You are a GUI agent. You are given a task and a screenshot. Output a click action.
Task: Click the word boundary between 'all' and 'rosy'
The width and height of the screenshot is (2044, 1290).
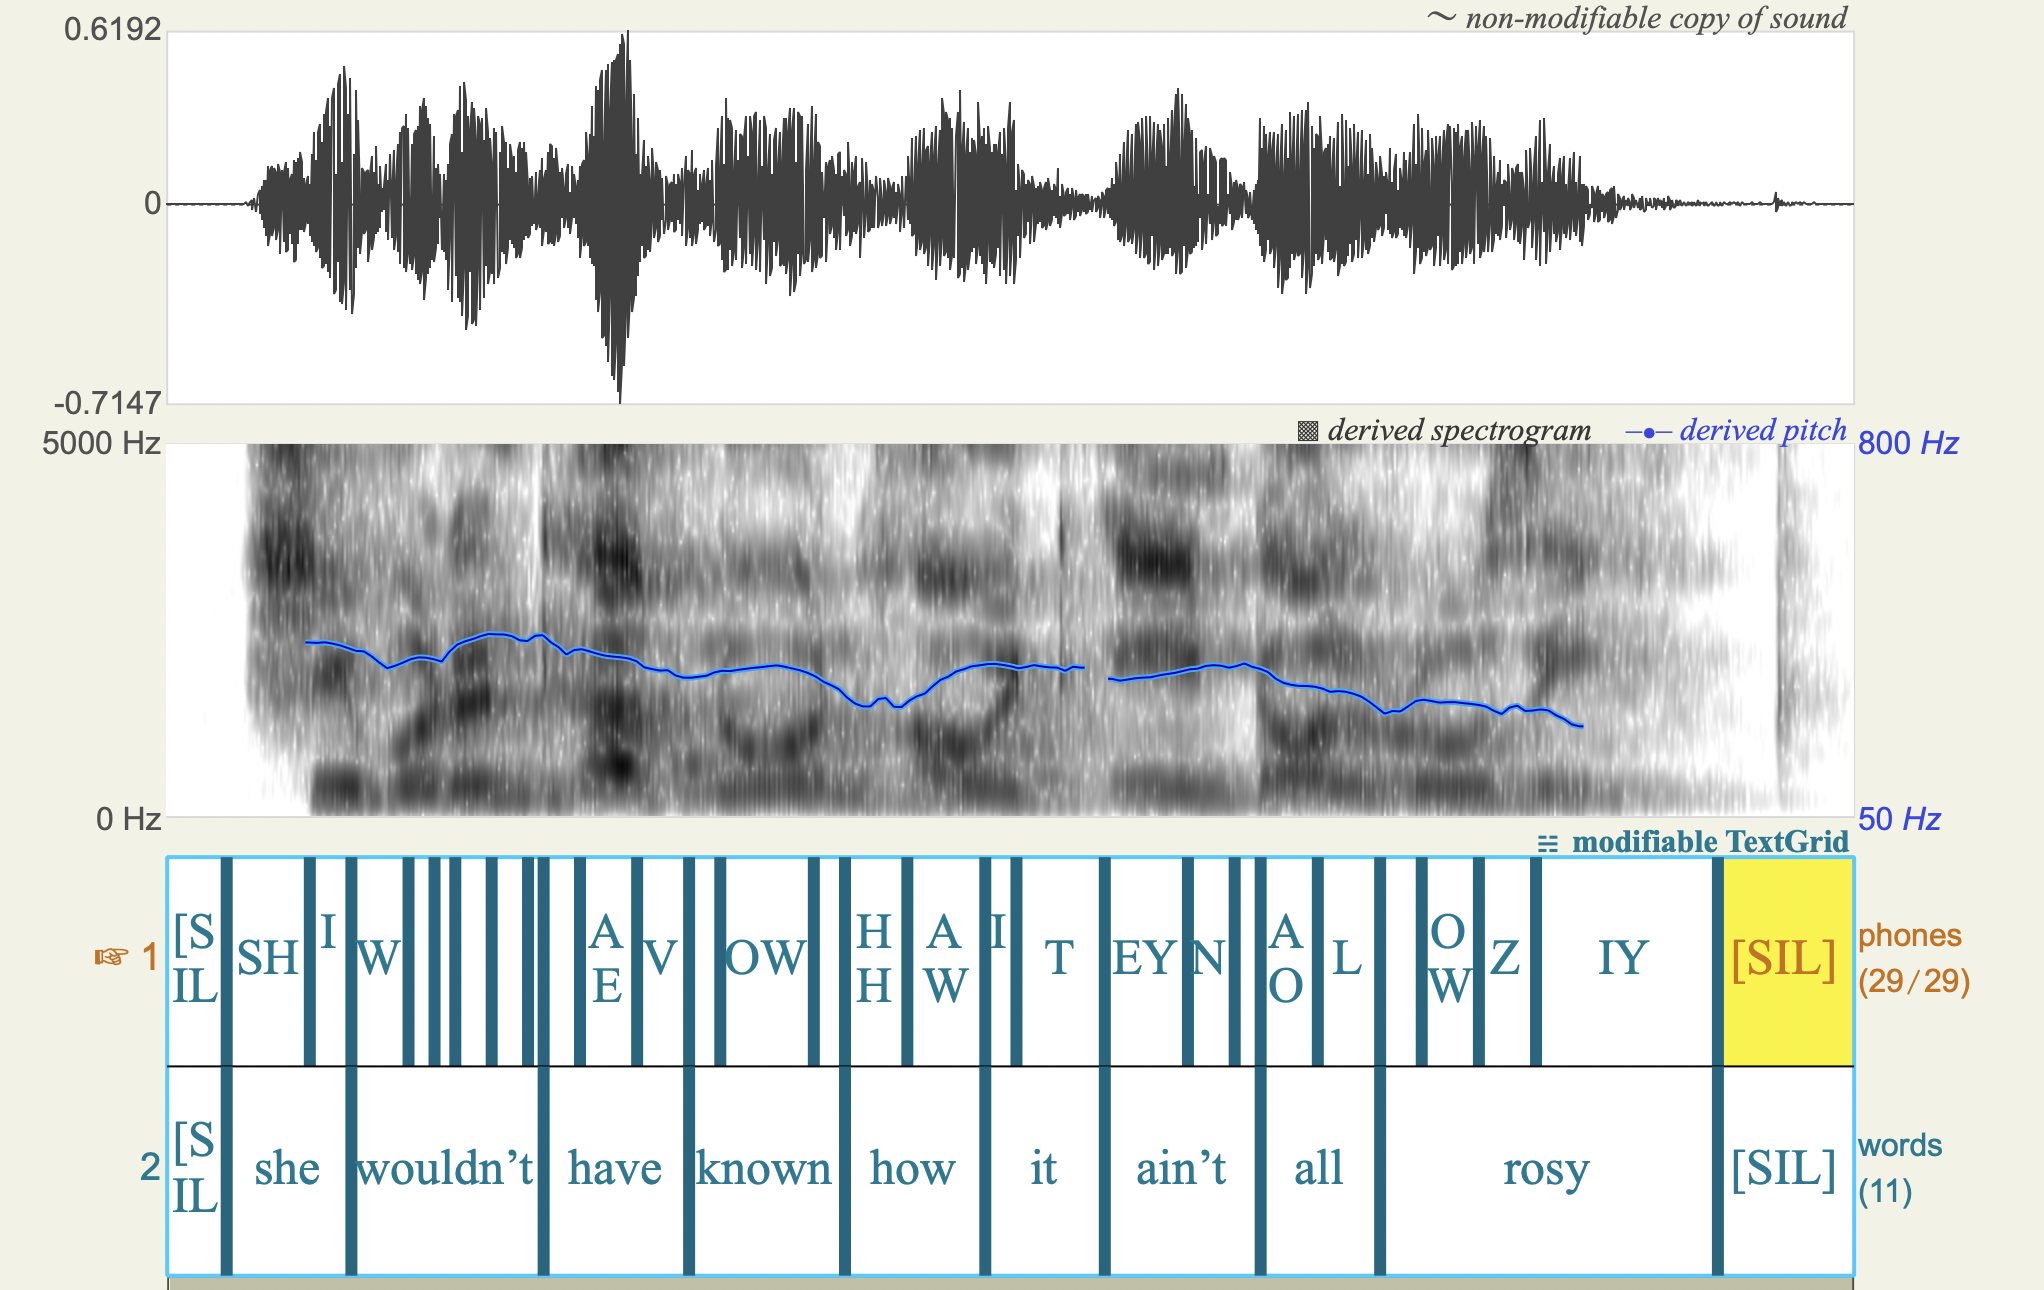[1380, 1170]
